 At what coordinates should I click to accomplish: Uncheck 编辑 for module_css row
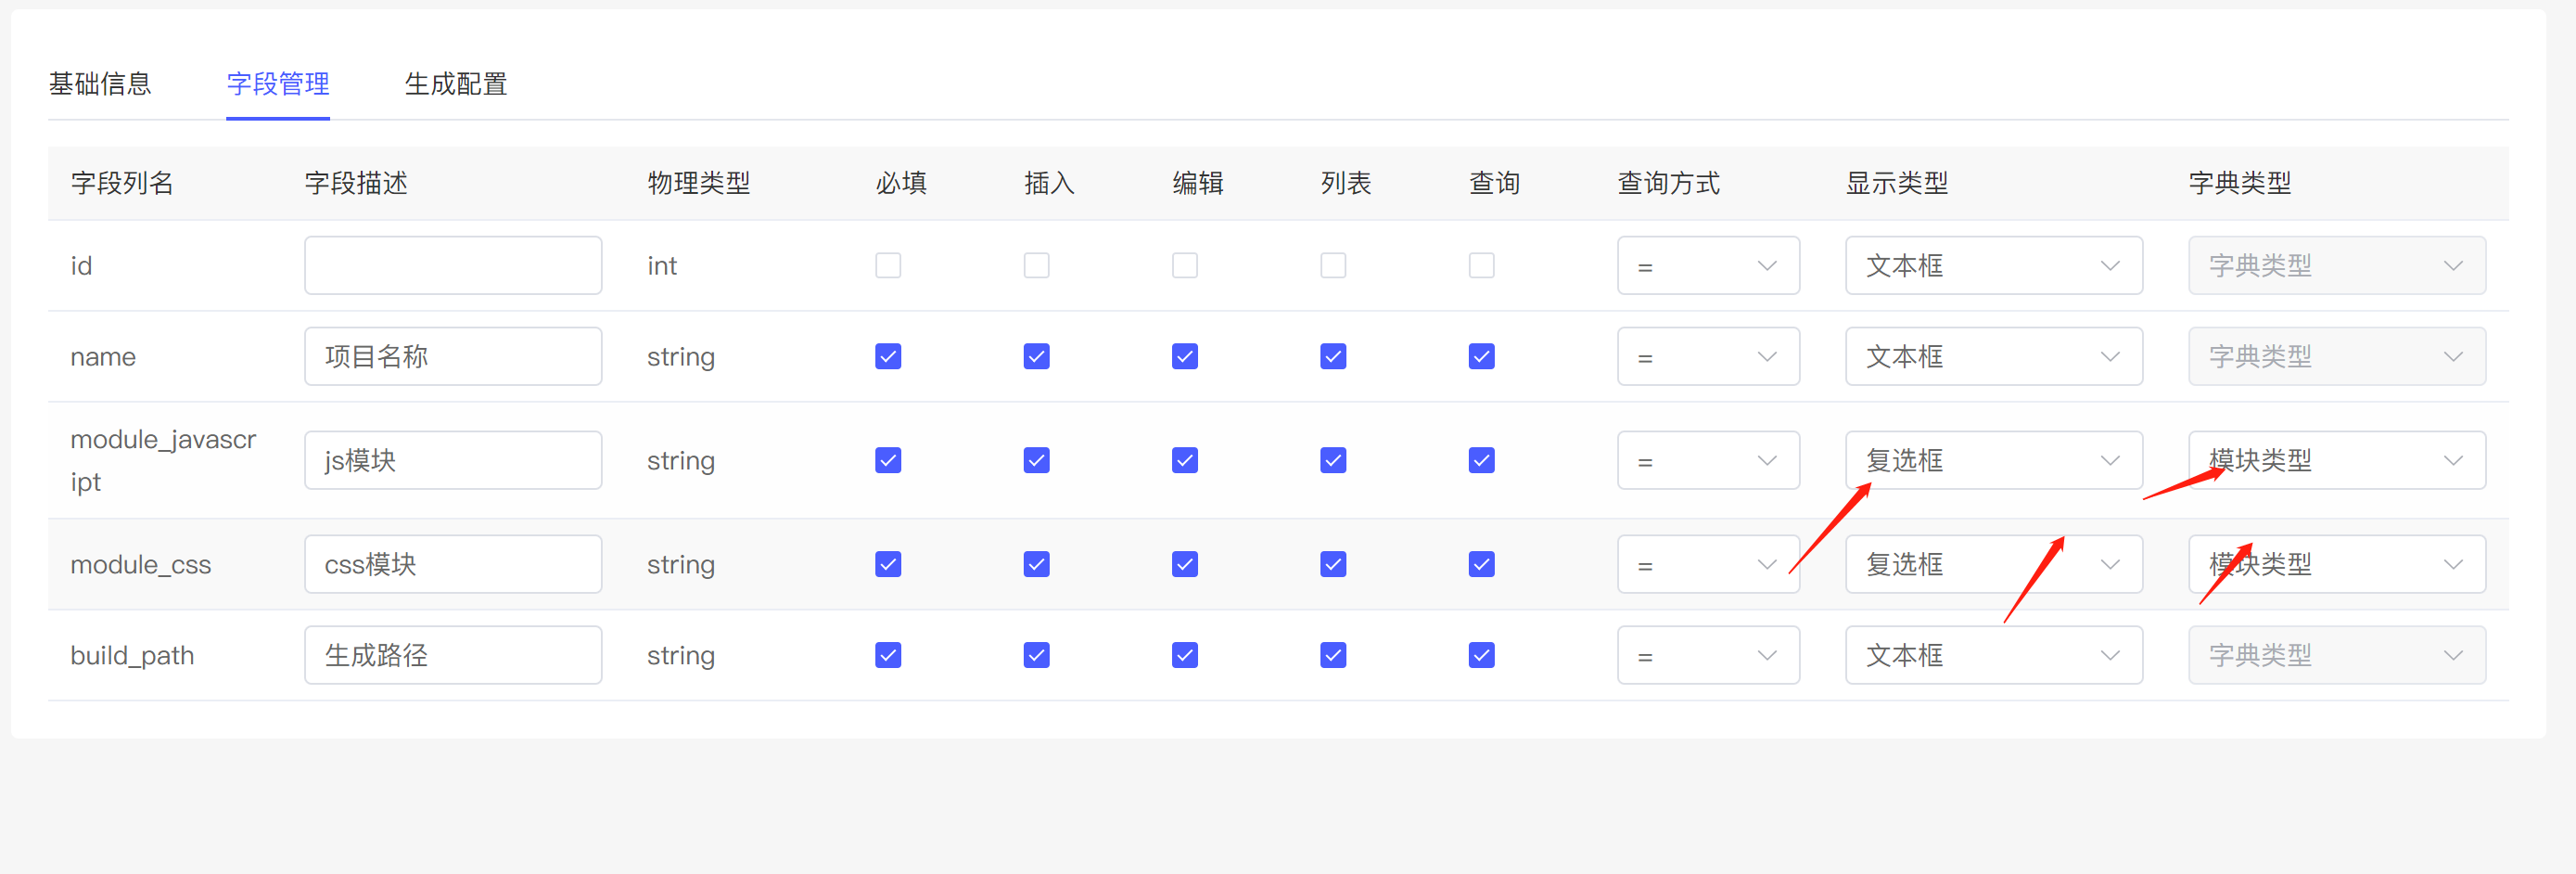(x=1185, y=564)
